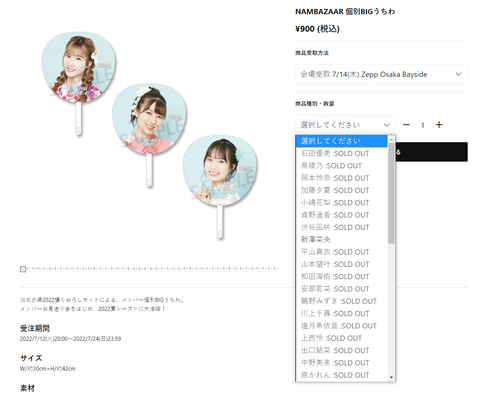Screen dimensions: 480x393
Task: Choose 泉綾乃 SOLD OUT option
Action: (342, 166)
